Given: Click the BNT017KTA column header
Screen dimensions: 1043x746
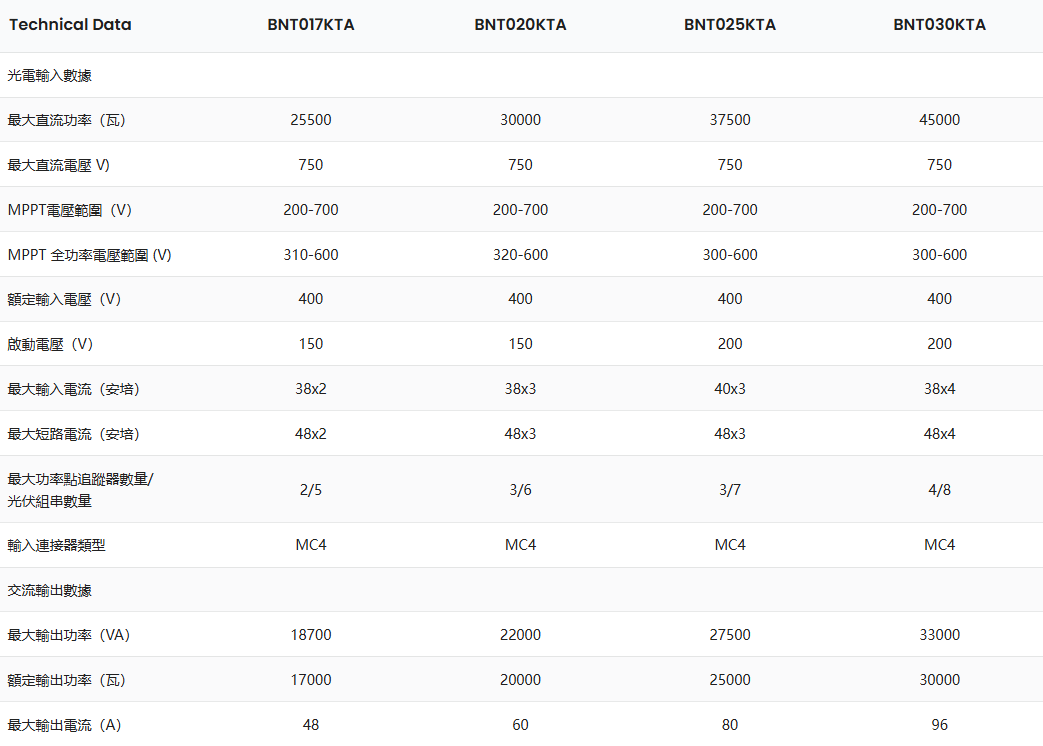Looking at the screenshot, I should [311, 25].
